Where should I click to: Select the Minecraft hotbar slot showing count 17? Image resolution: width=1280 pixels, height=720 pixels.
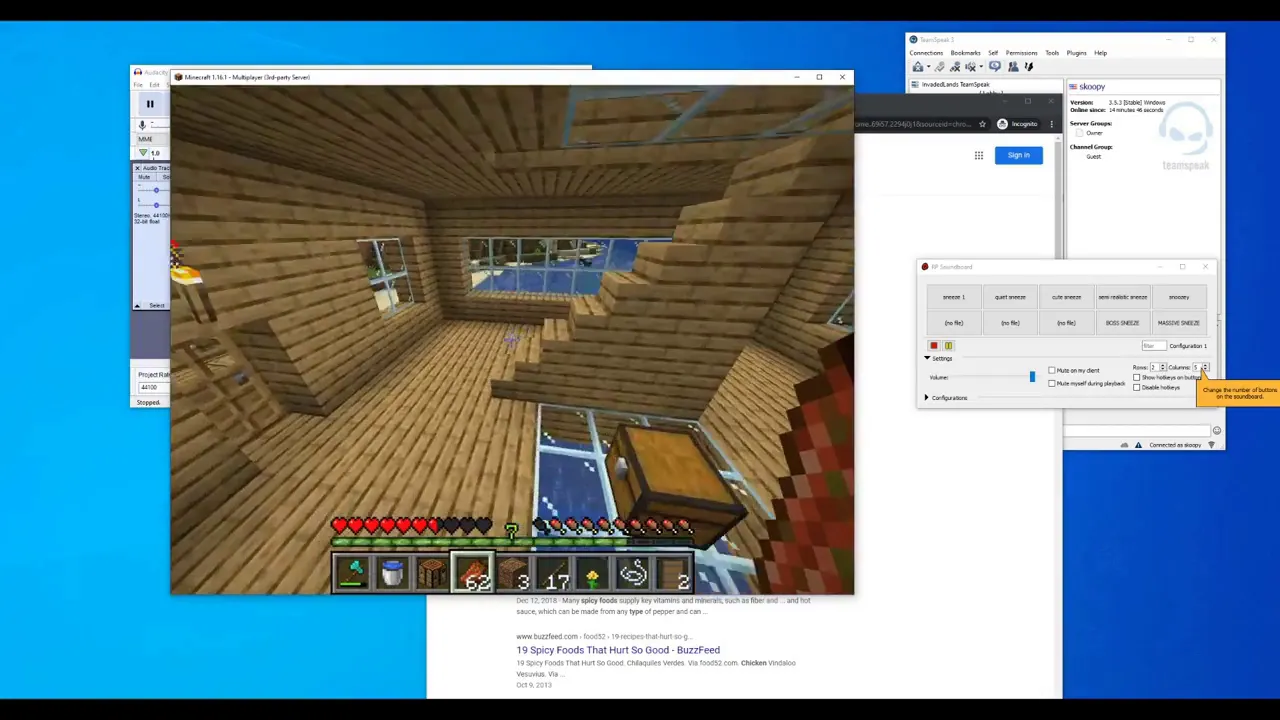click(x=552, y=572)
